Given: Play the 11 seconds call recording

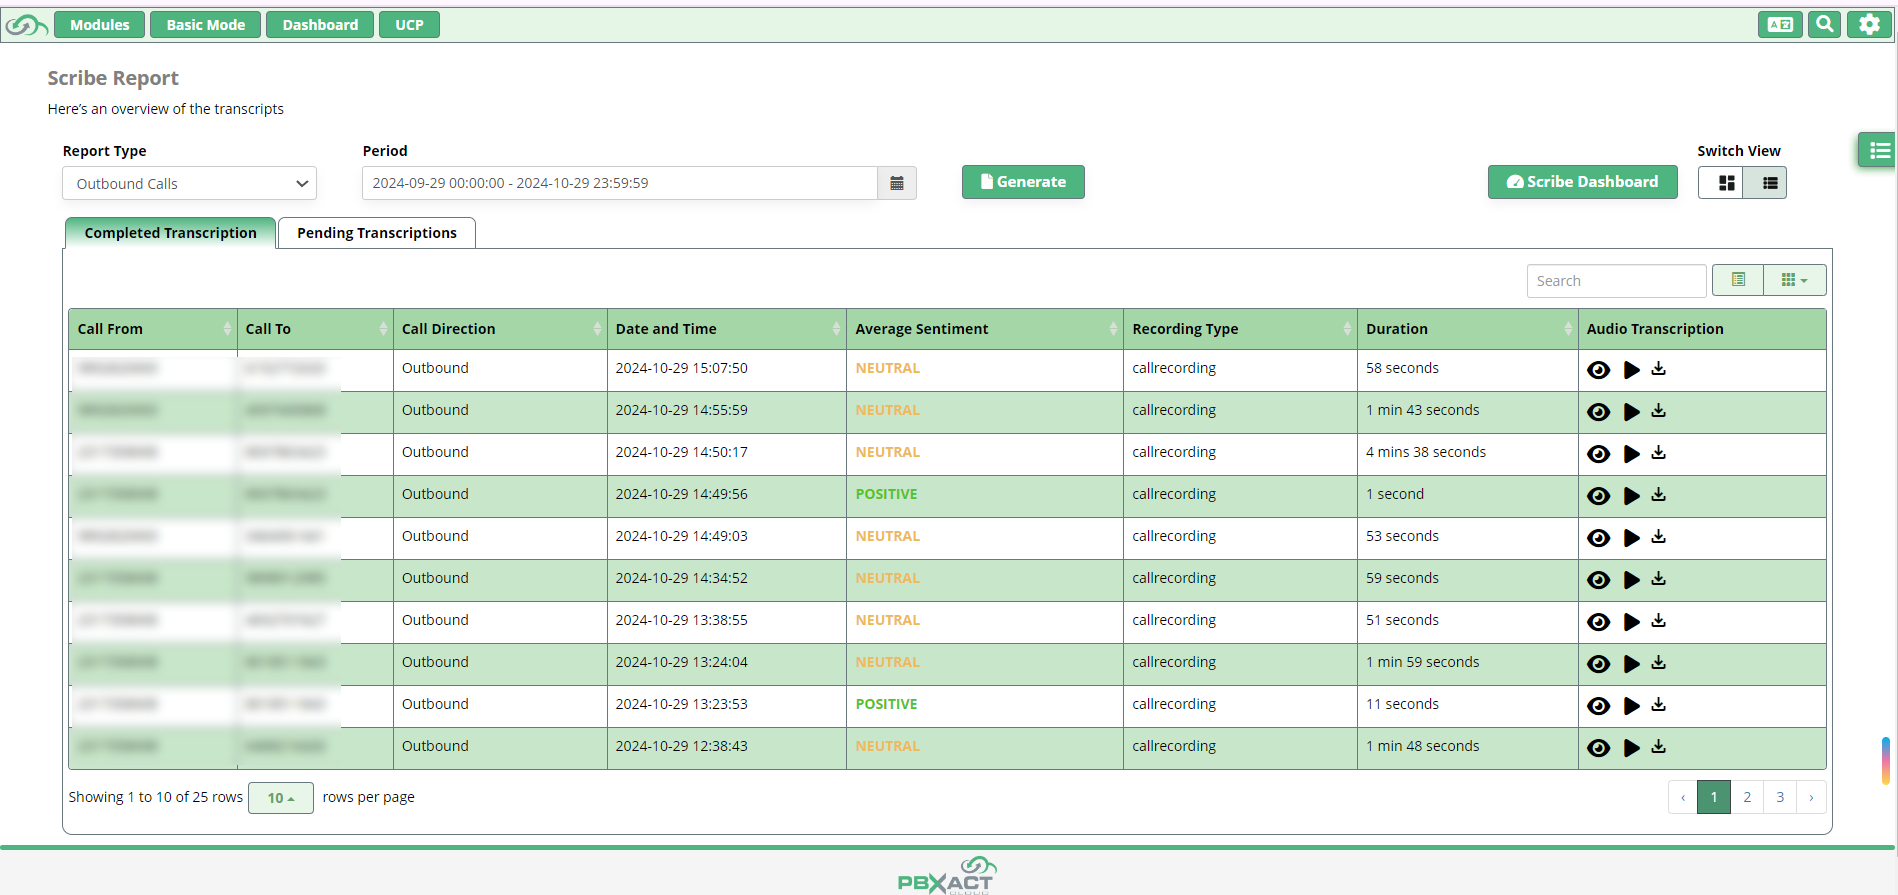Looking at the screenshot, I should click(1631, 705).
